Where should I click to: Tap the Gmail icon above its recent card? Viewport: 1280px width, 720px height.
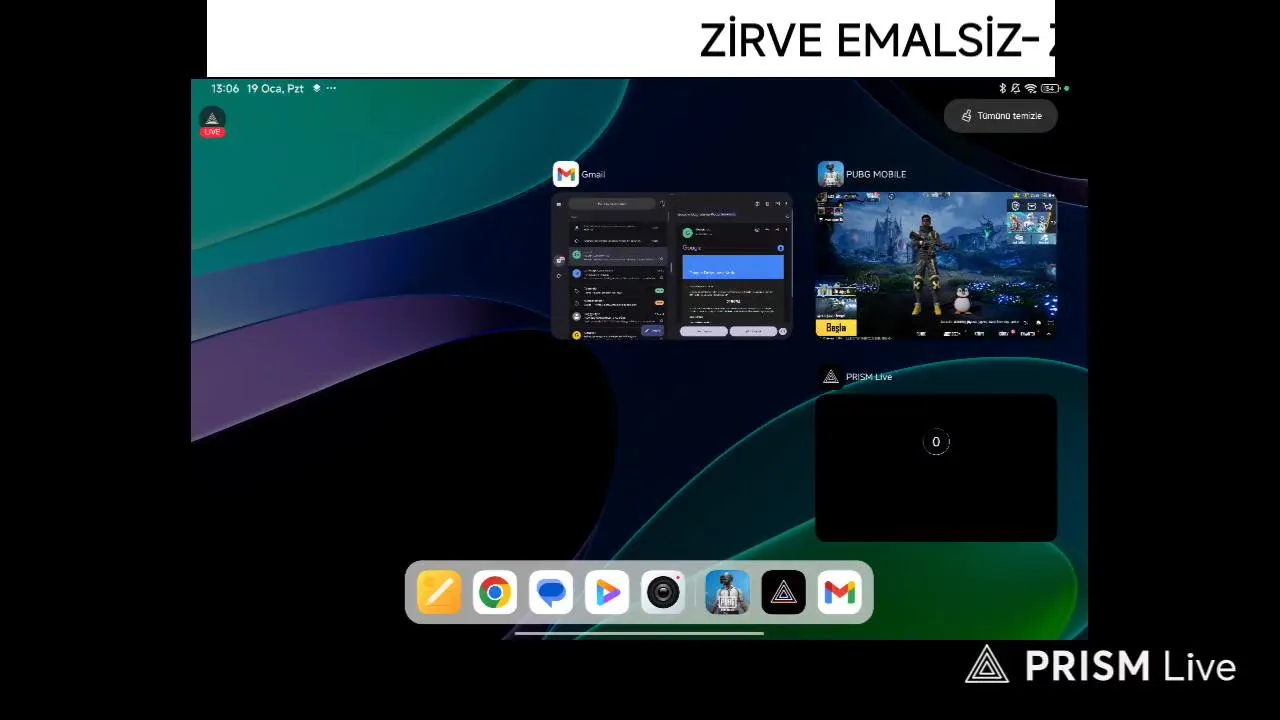[566, 174]
